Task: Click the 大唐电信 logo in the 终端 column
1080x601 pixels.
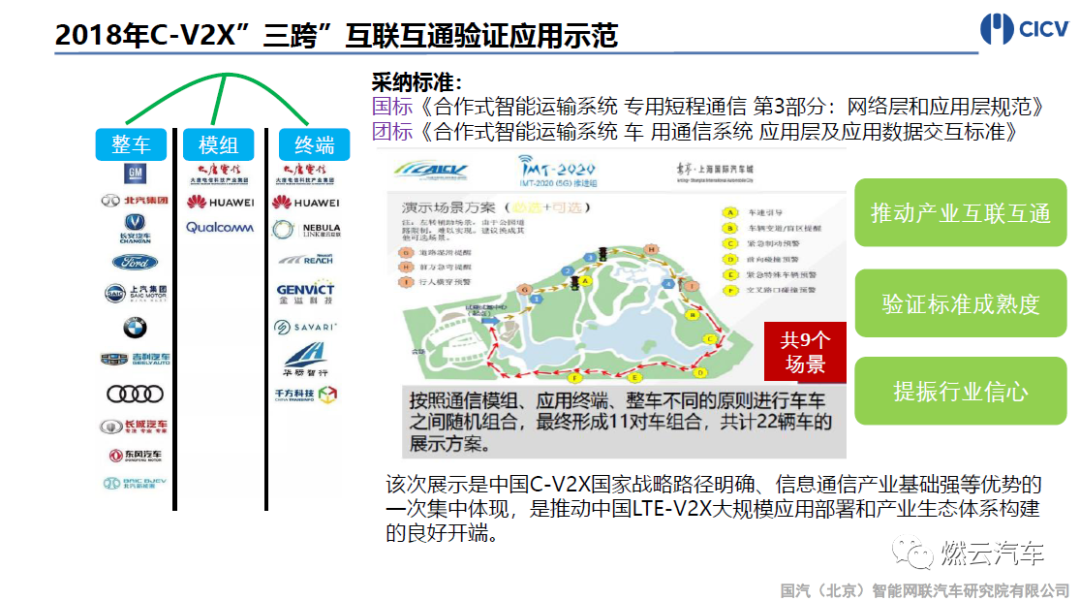Action: 304,174
